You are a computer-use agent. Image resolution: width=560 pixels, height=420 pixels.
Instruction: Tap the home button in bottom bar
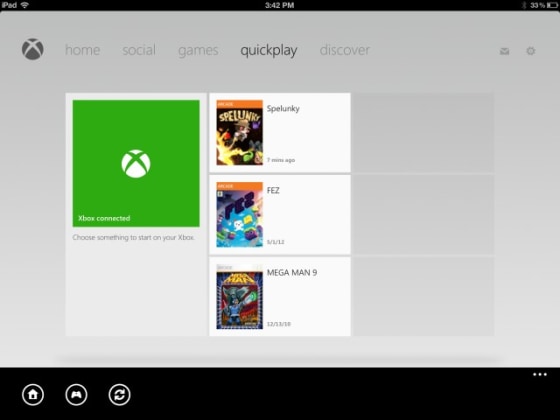point(33,395)
